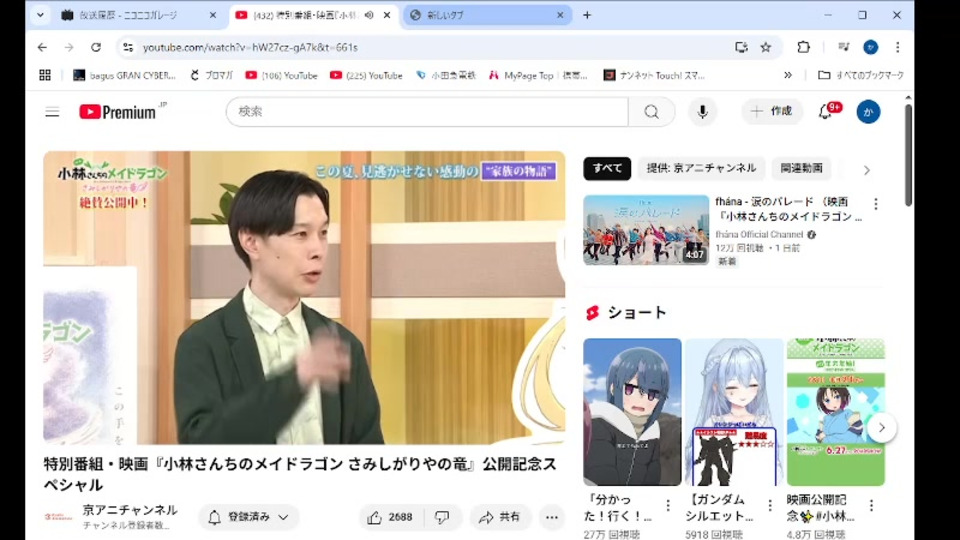This screenshot has width=960, height=540.
Task: Select the 提供: 京アニチャンネル chip
Action: tap(701, 168)
